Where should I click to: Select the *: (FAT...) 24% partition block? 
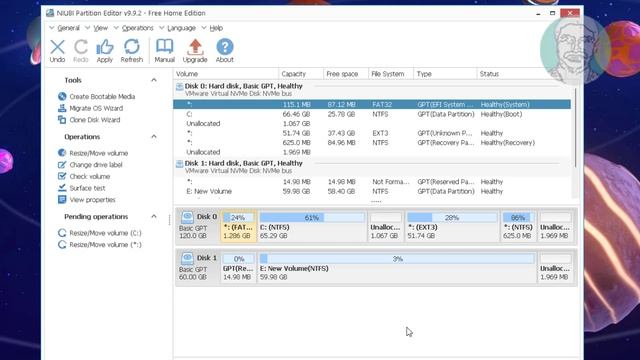point(238,226)
